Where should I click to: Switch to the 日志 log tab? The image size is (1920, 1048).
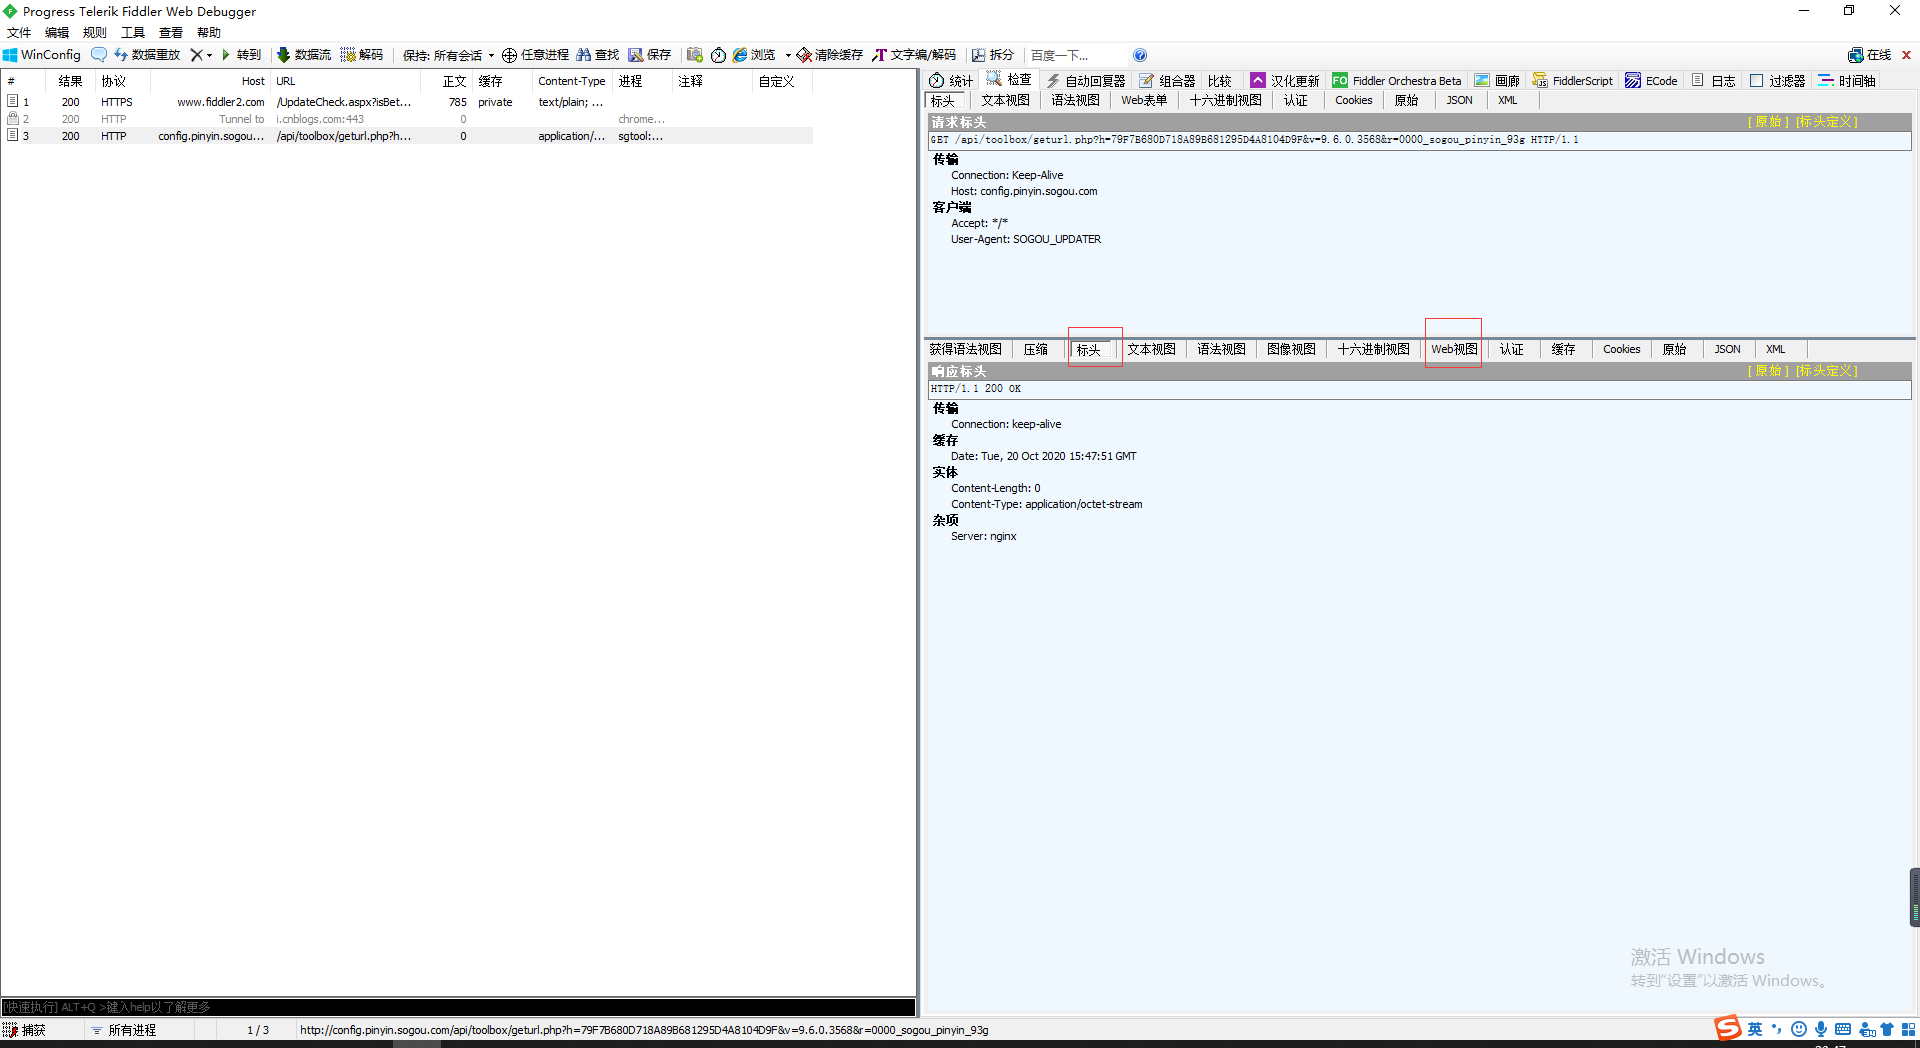tap(1714, 81)
